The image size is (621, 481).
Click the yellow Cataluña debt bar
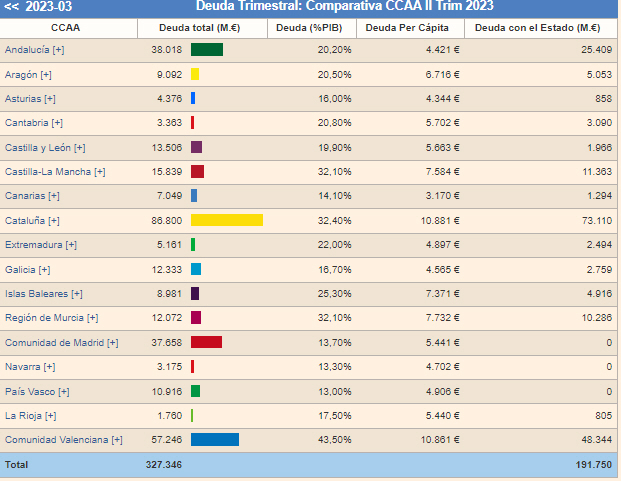pos(226,220)
